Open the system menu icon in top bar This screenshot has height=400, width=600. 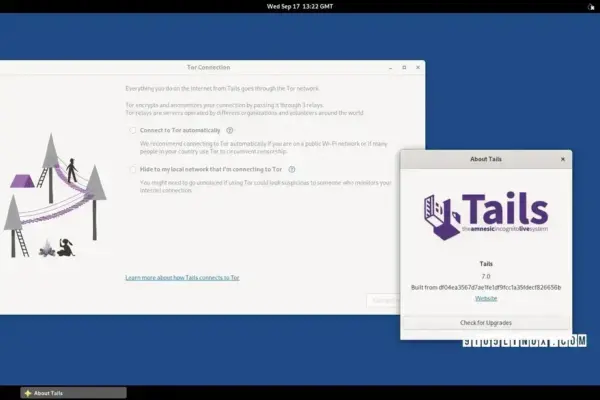591,7
